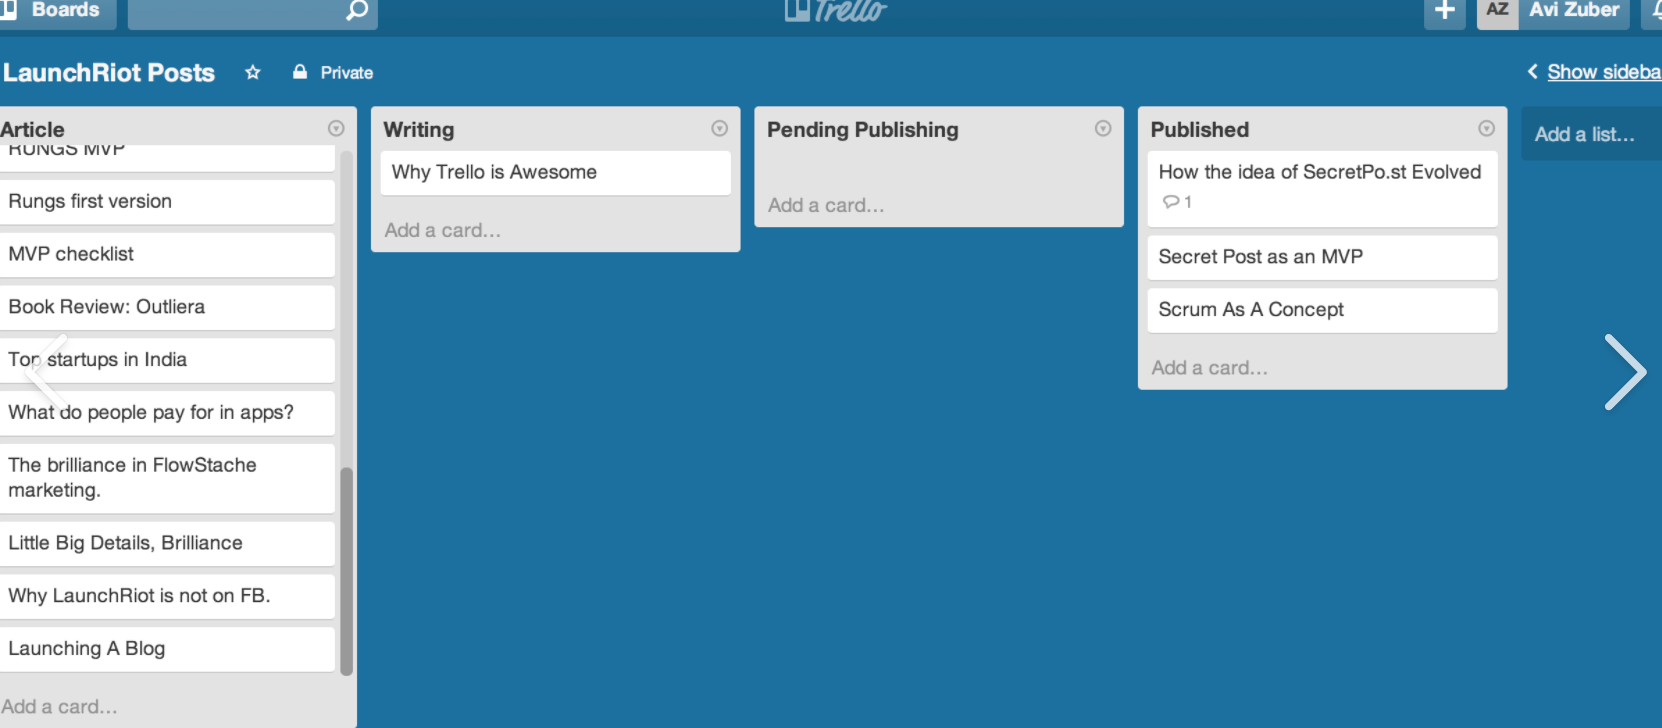Click the search magnifier icon
Screen dimensions: 1662x728
coord(357,10)
